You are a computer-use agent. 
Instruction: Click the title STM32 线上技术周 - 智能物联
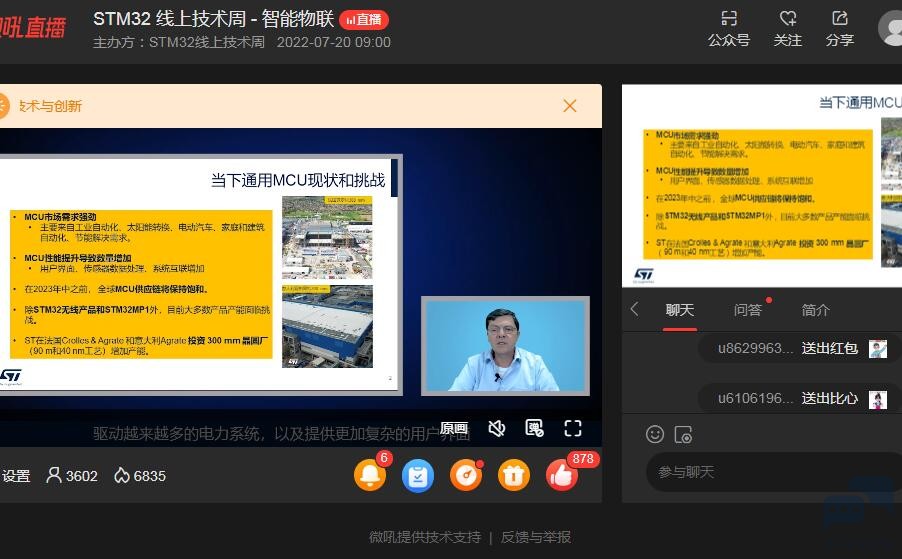pyautogui.click(x=213, y=19)
